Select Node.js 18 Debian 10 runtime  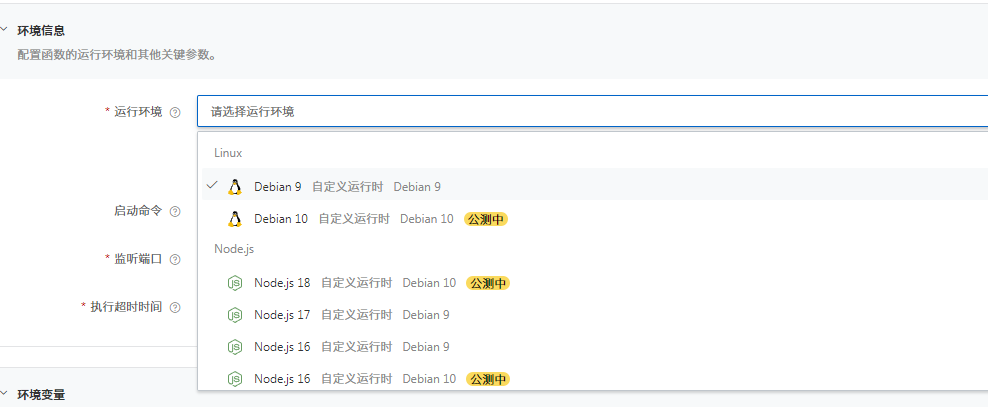pyautogui.click(x=595, y=283)
